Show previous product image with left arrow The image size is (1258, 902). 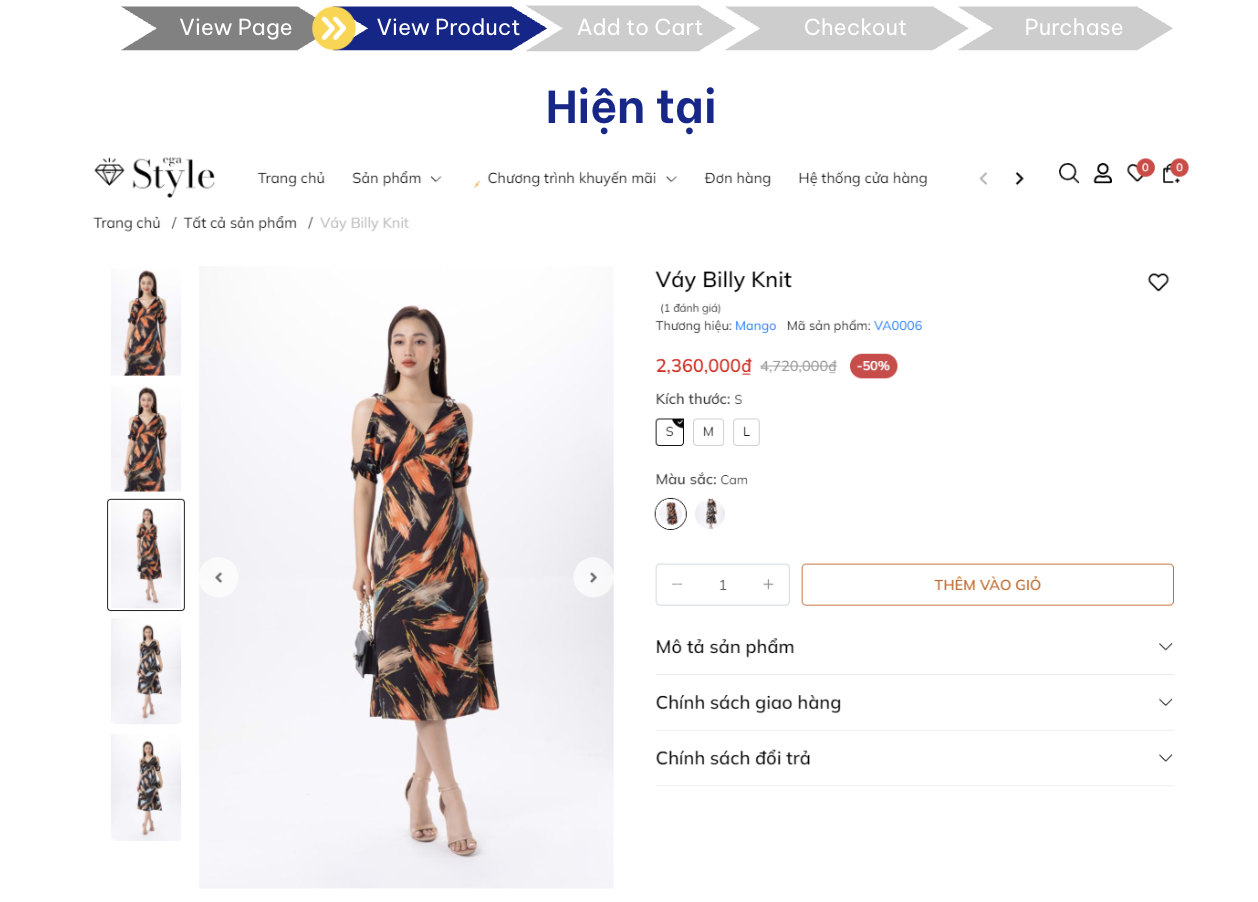218,577
